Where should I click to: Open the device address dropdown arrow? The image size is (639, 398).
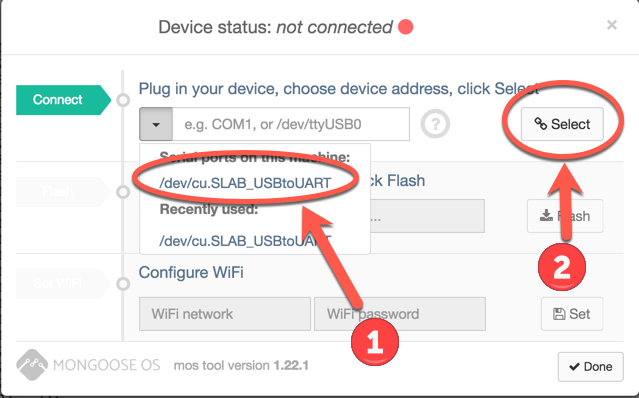coord(156,124)
